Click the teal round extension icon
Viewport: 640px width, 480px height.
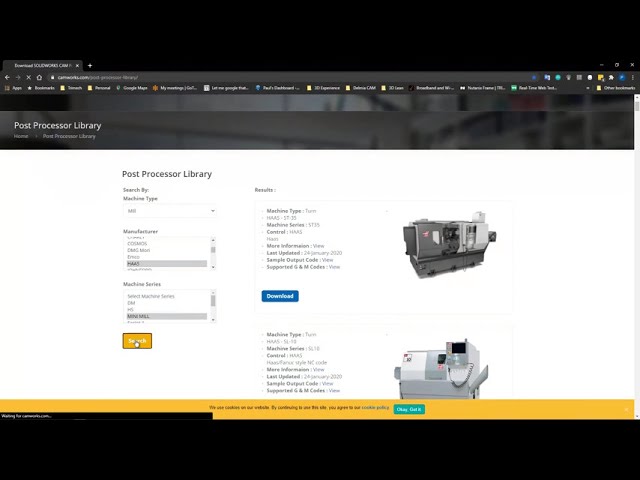click(x=558, y=77)
